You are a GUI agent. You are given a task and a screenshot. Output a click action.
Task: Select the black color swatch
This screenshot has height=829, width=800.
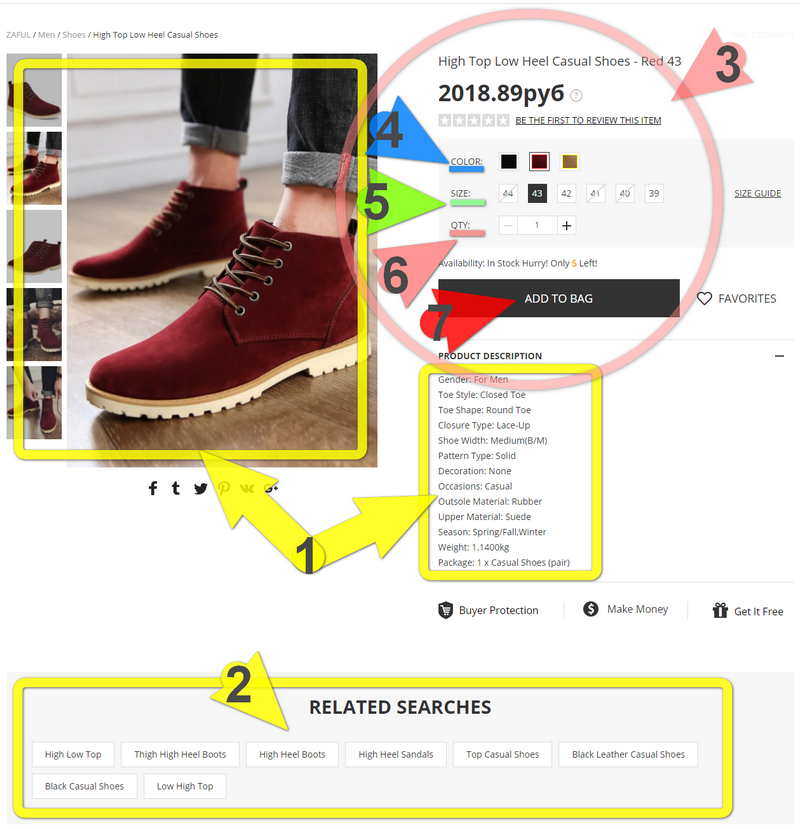coord(509,162)
